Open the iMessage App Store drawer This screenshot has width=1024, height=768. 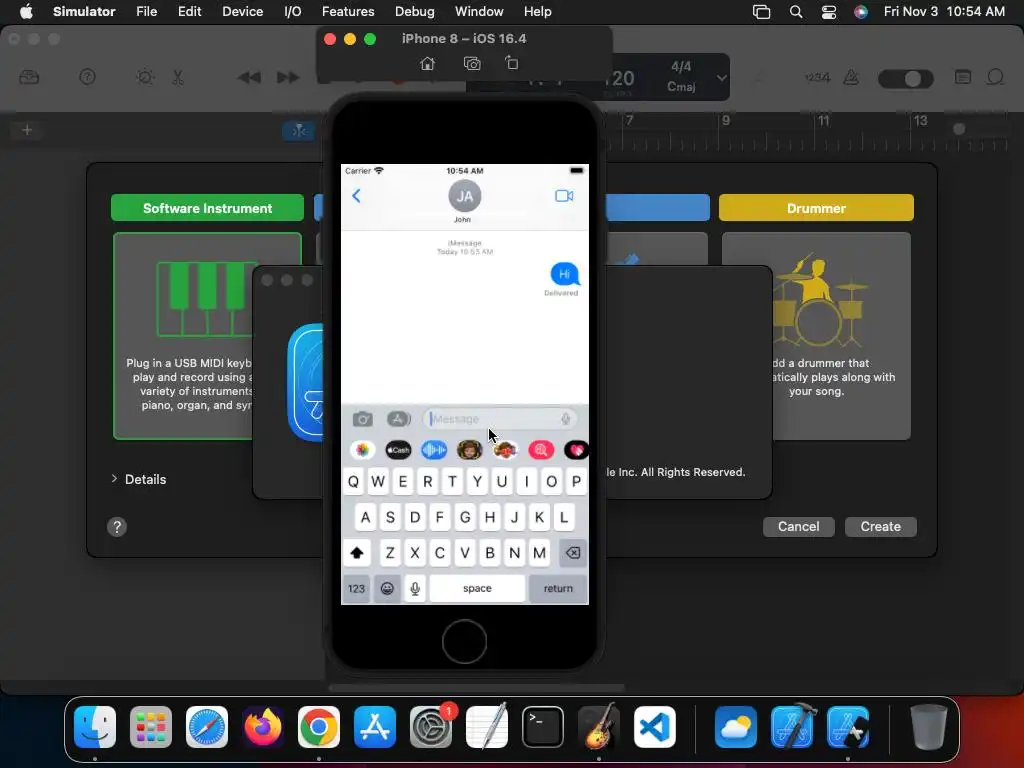(x=398, y=419)
